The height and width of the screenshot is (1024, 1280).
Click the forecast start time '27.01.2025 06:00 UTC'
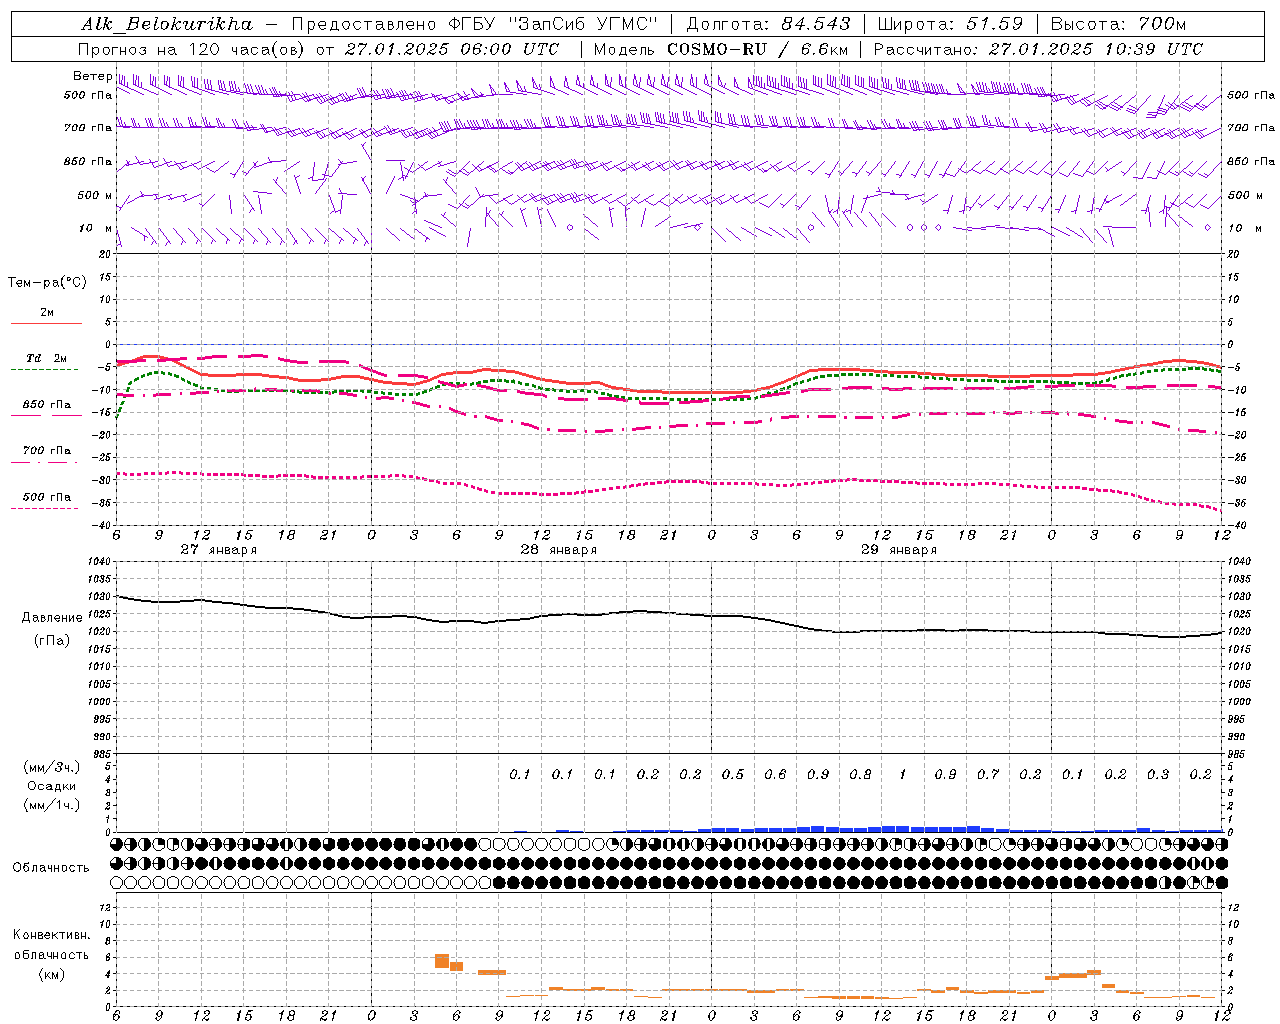point(452,49)
